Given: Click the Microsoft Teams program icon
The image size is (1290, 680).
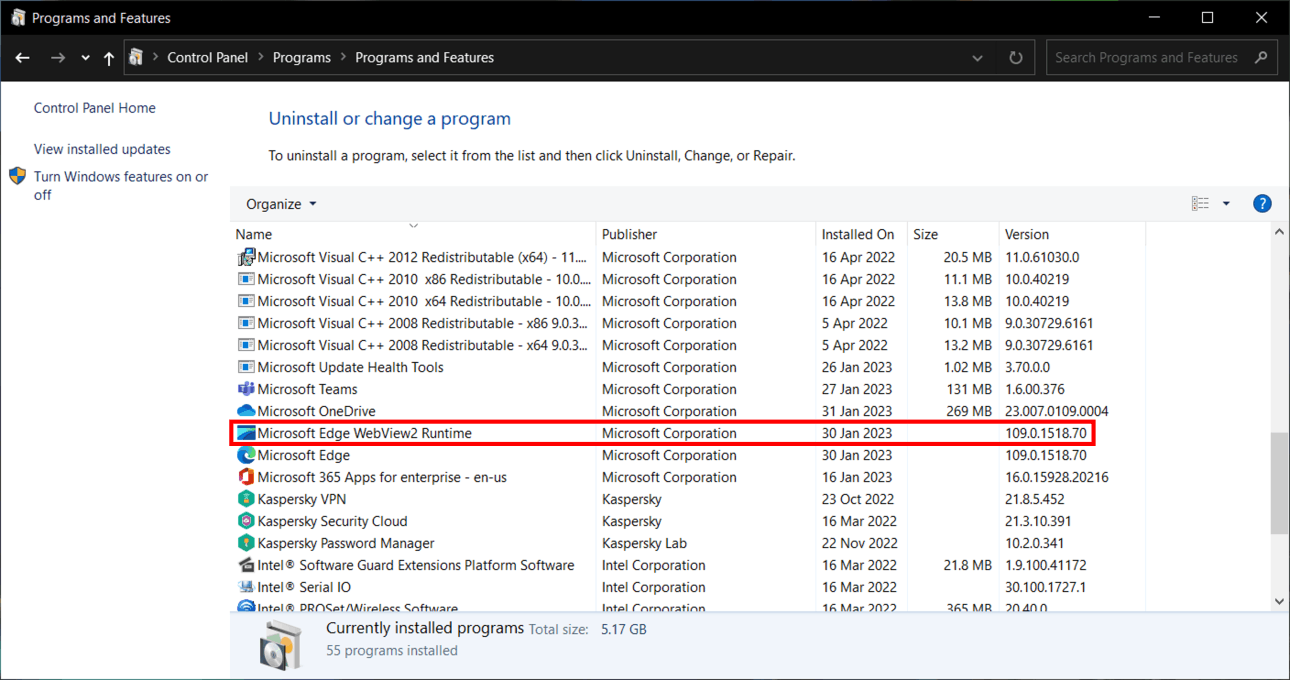Looking at the screenshot, I should (x=246, y=389).
